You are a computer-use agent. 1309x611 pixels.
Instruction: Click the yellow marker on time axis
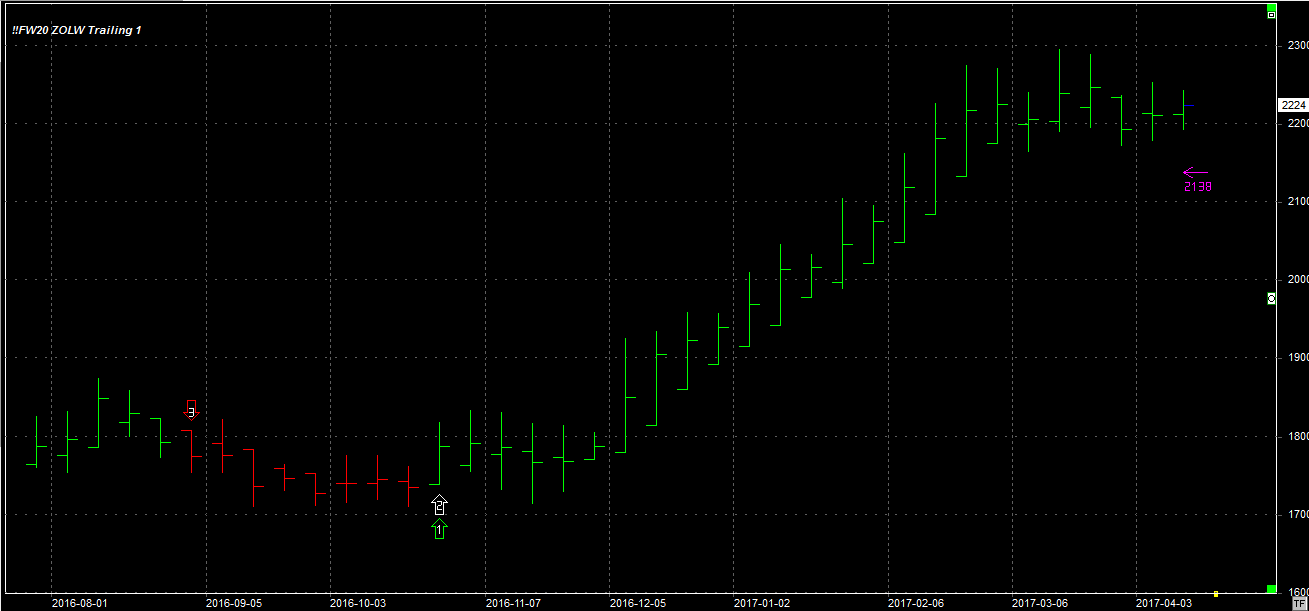tap(1216, 594)
